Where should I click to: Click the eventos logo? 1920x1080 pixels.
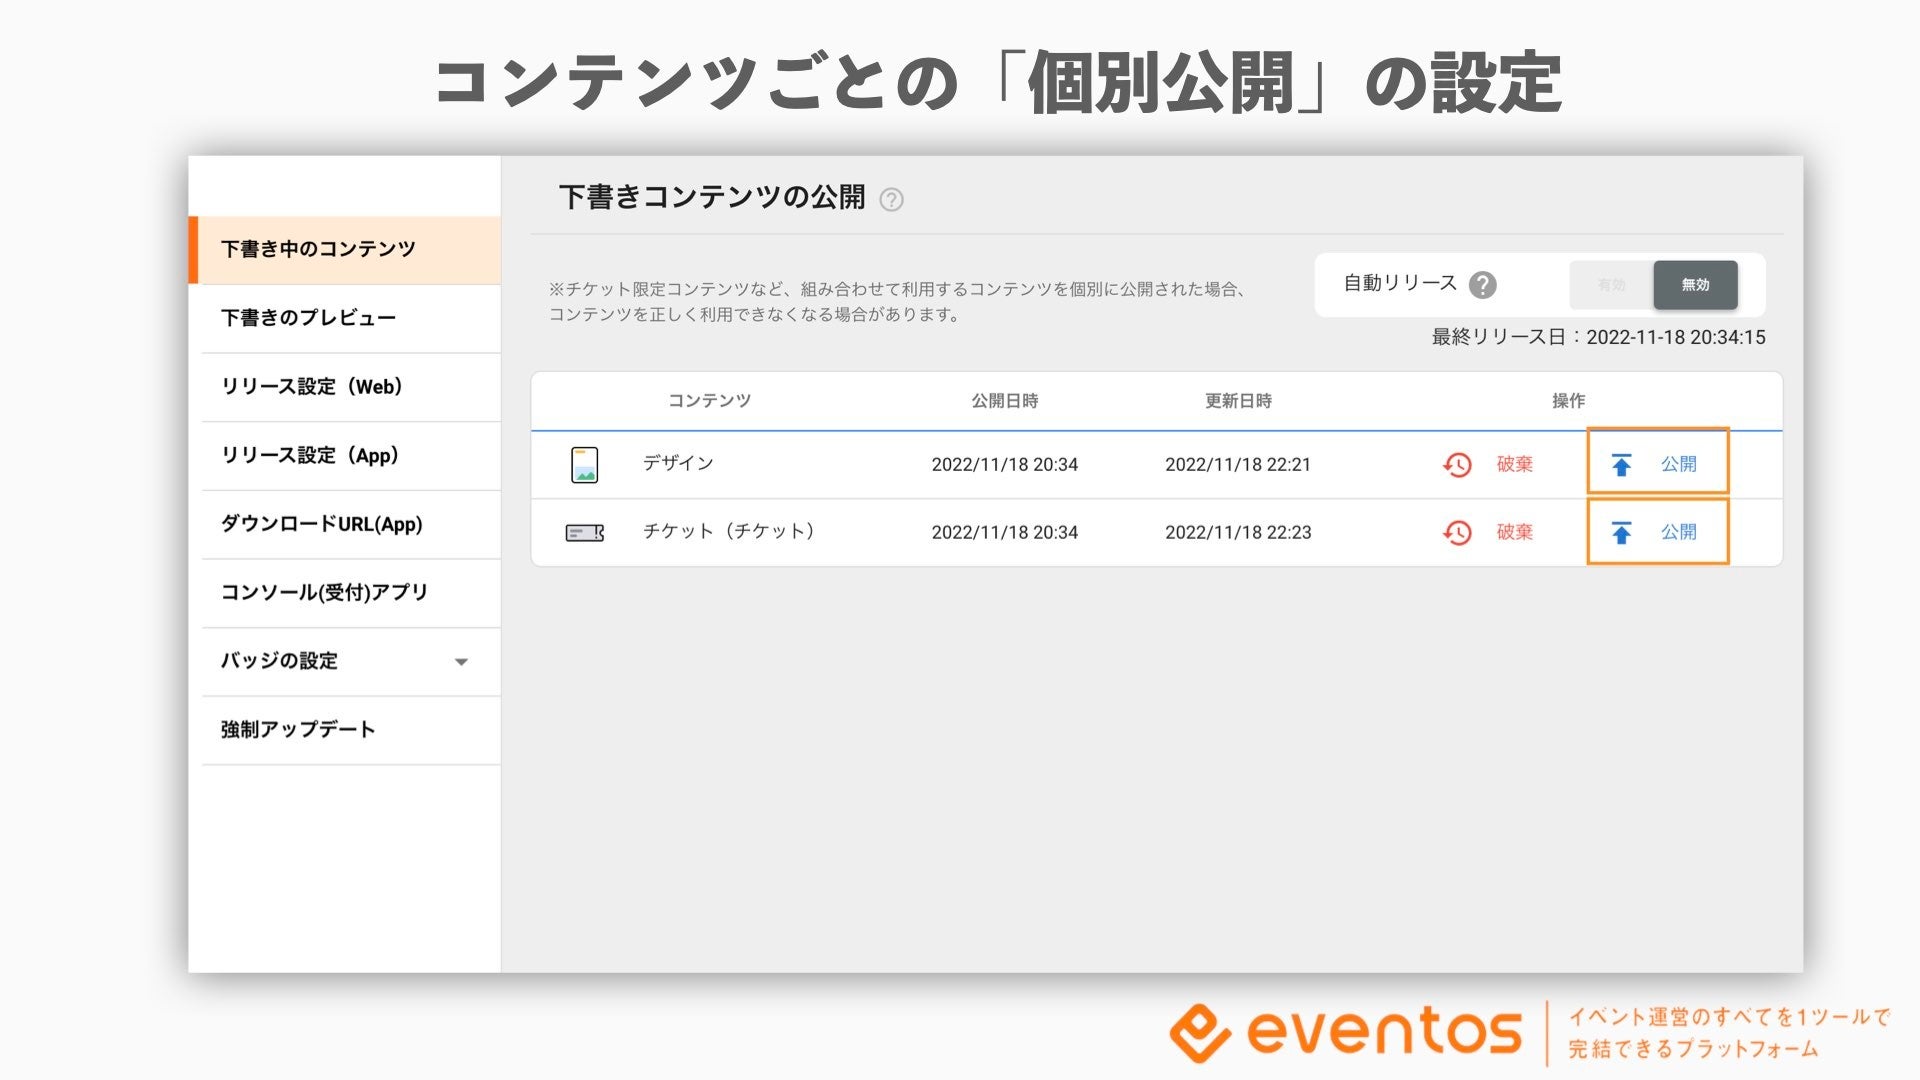click(x=1346, y=1032)
